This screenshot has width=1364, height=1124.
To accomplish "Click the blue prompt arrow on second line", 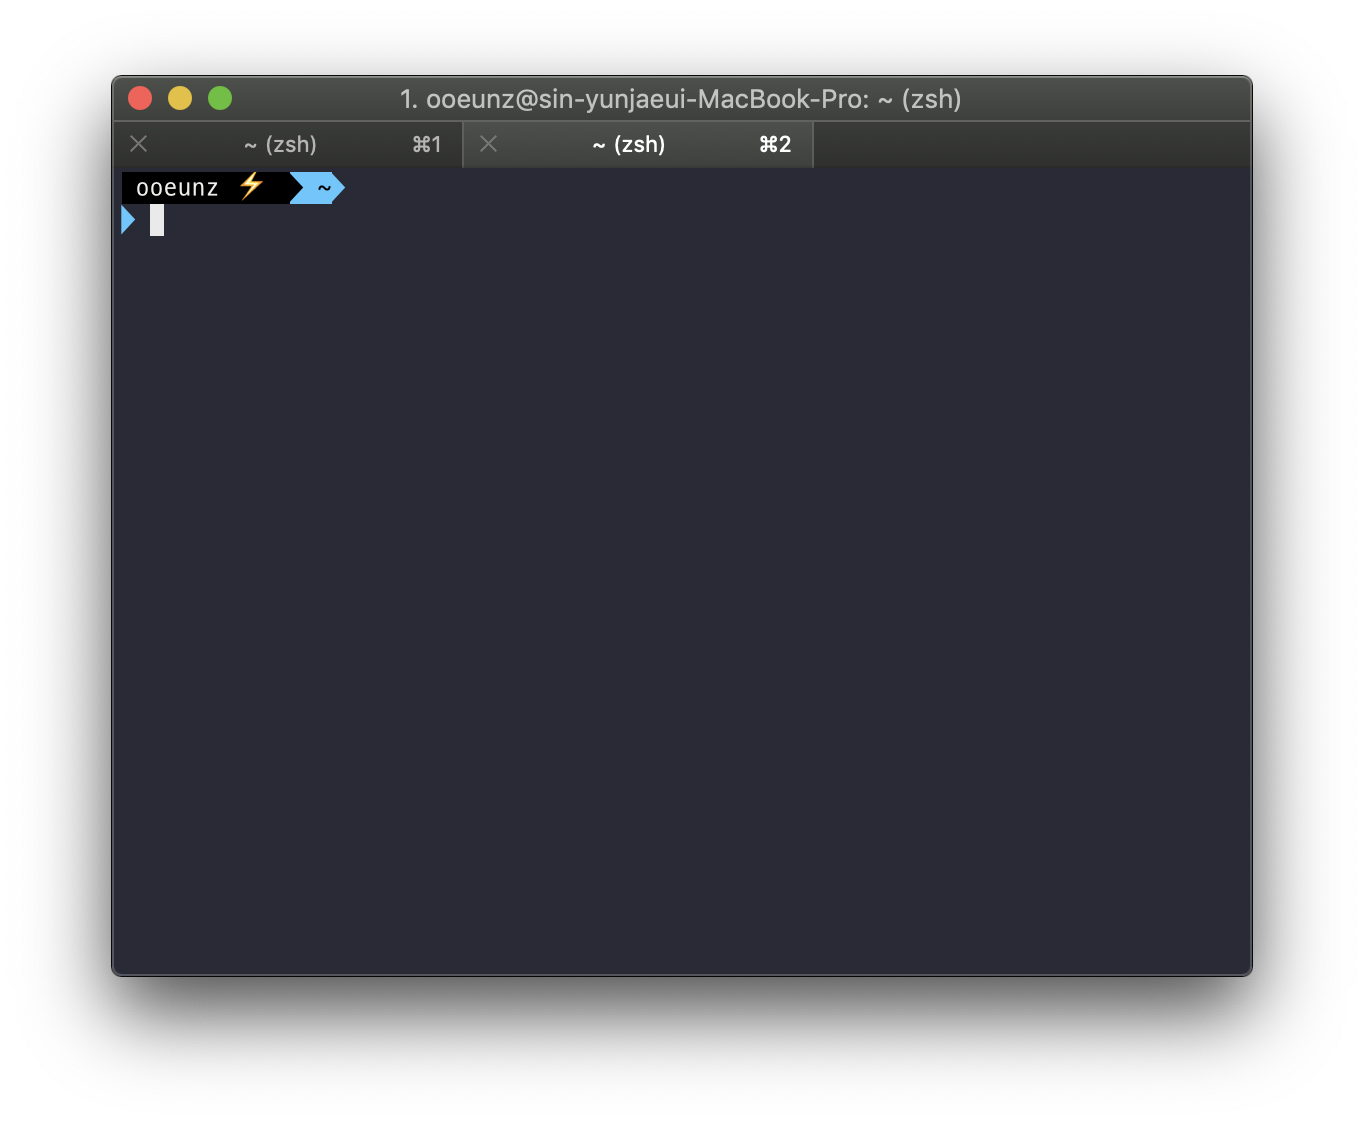I will coord(128,220).
